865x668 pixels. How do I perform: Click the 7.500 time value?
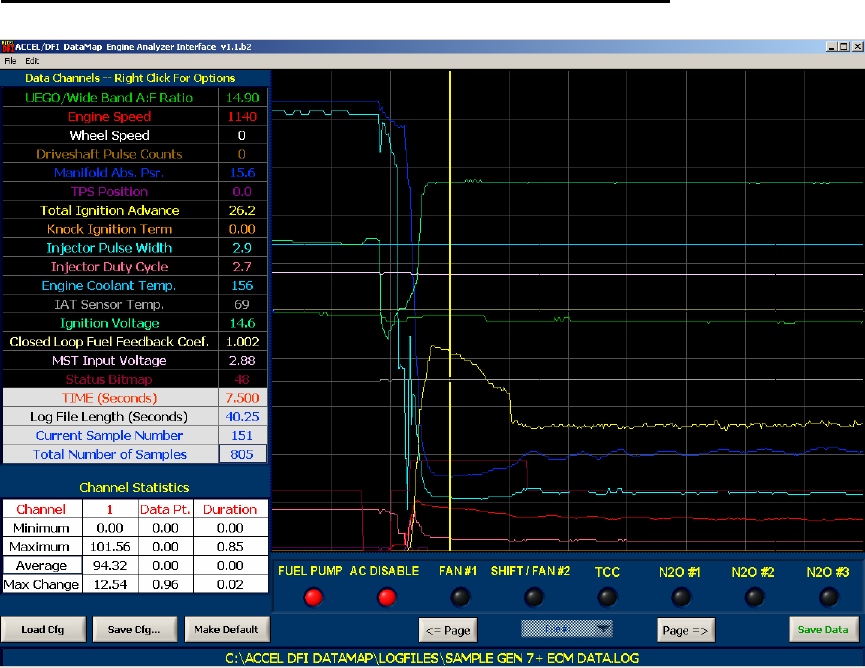(243, 398)
